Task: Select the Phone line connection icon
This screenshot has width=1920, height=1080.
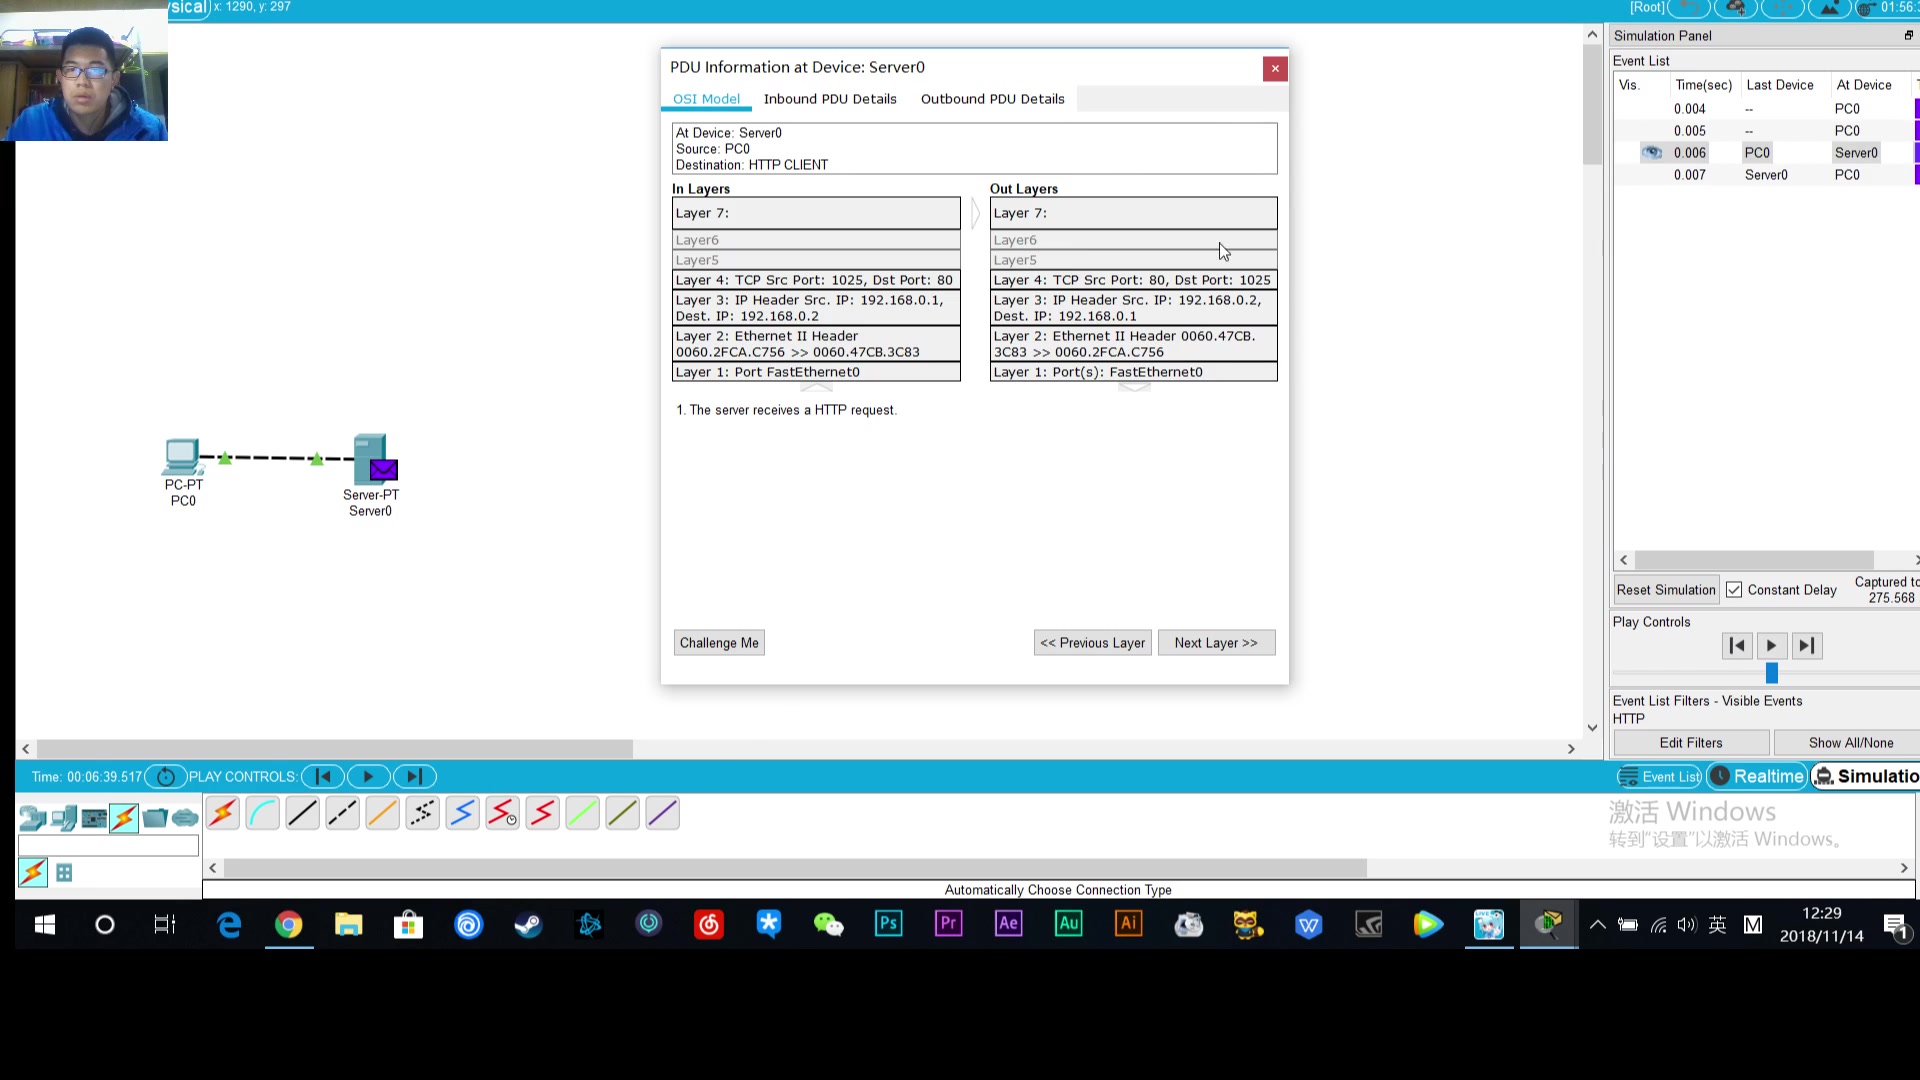Action: 422,814
